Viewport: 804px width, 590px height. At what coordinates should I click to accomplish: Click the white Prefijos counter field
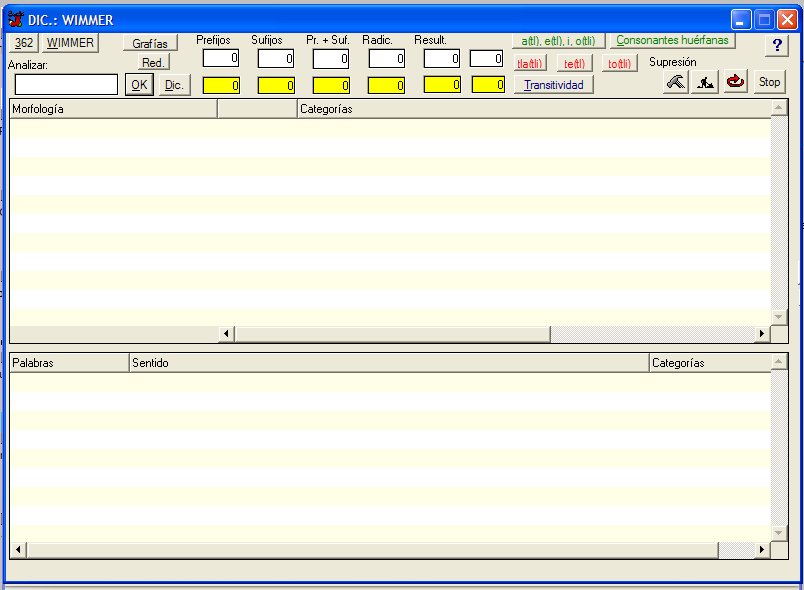(x=221, y=58)
